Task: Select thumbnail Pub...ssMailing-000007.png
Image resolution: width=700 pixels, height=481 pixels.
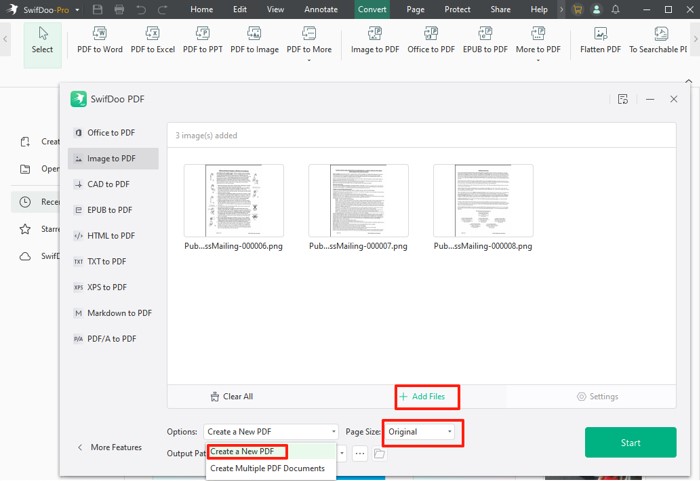Action: coord(358,201)
